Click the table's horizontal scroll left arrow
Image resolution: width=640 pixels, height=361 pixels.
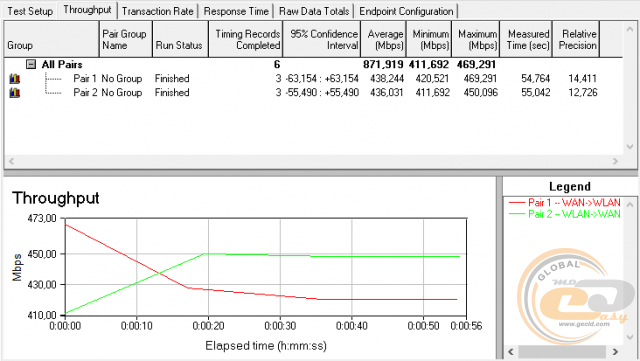11,161
